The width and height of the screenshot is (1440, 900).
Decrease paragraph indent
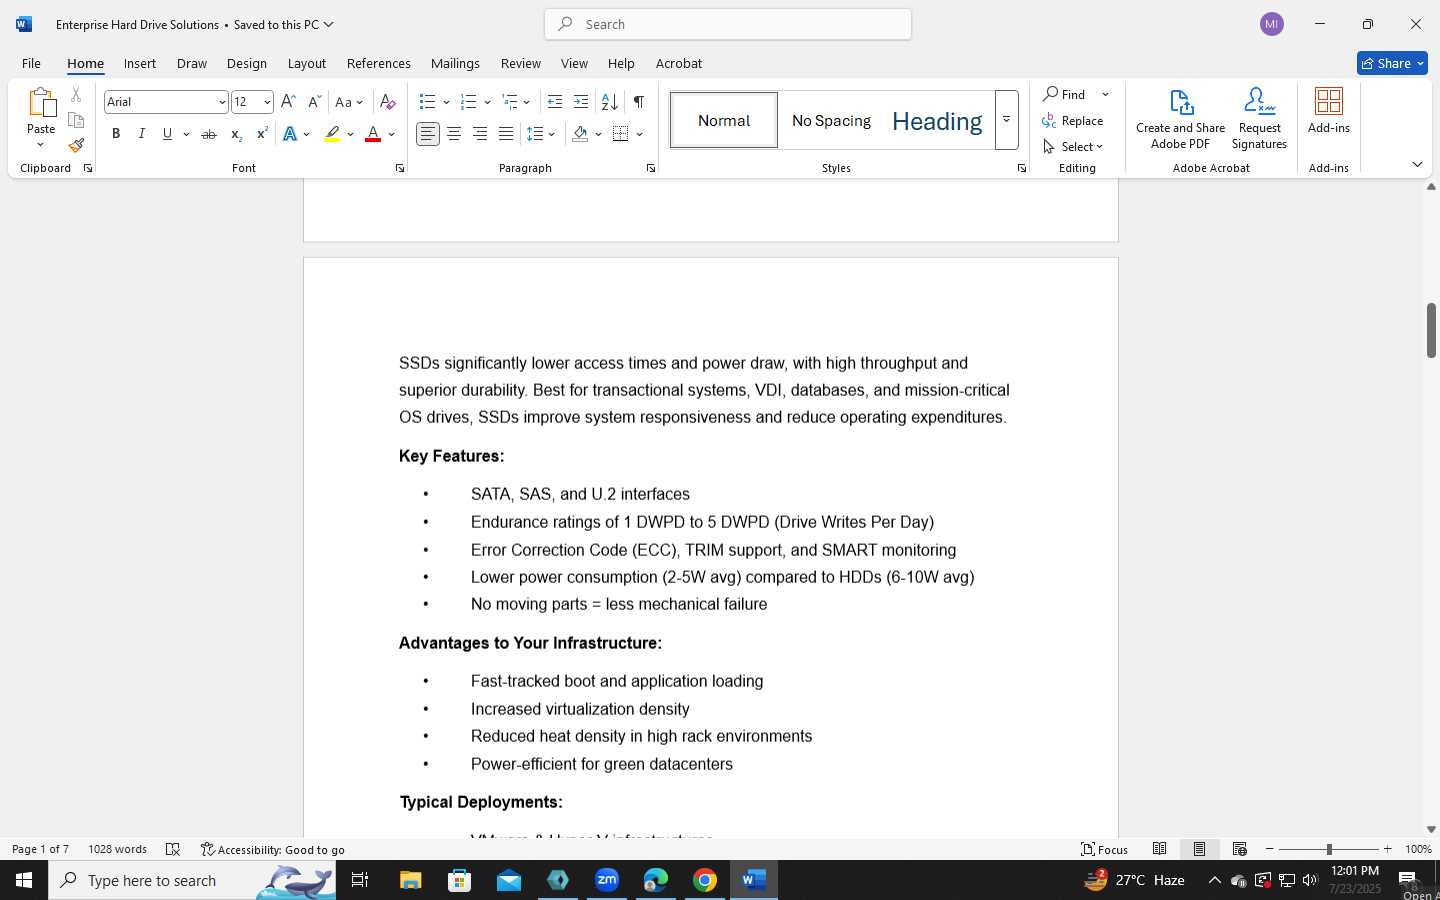555,102
